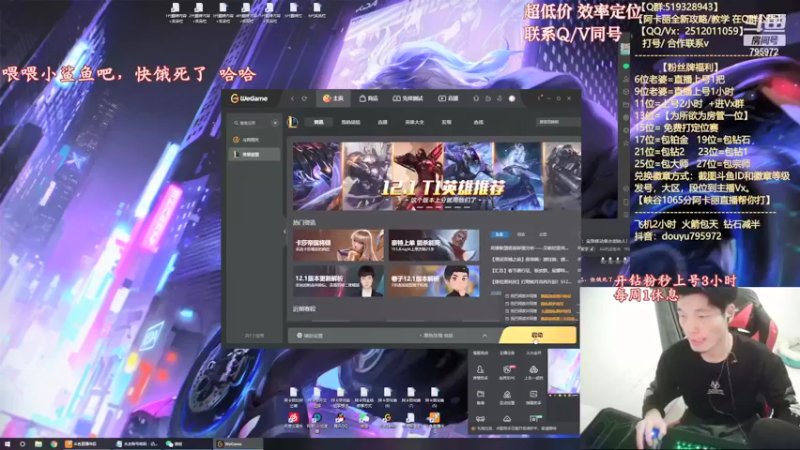Open the 英雄大全 champions sub-tab
This screenshot has width=800, height=450.
click(x=414, y=122)
